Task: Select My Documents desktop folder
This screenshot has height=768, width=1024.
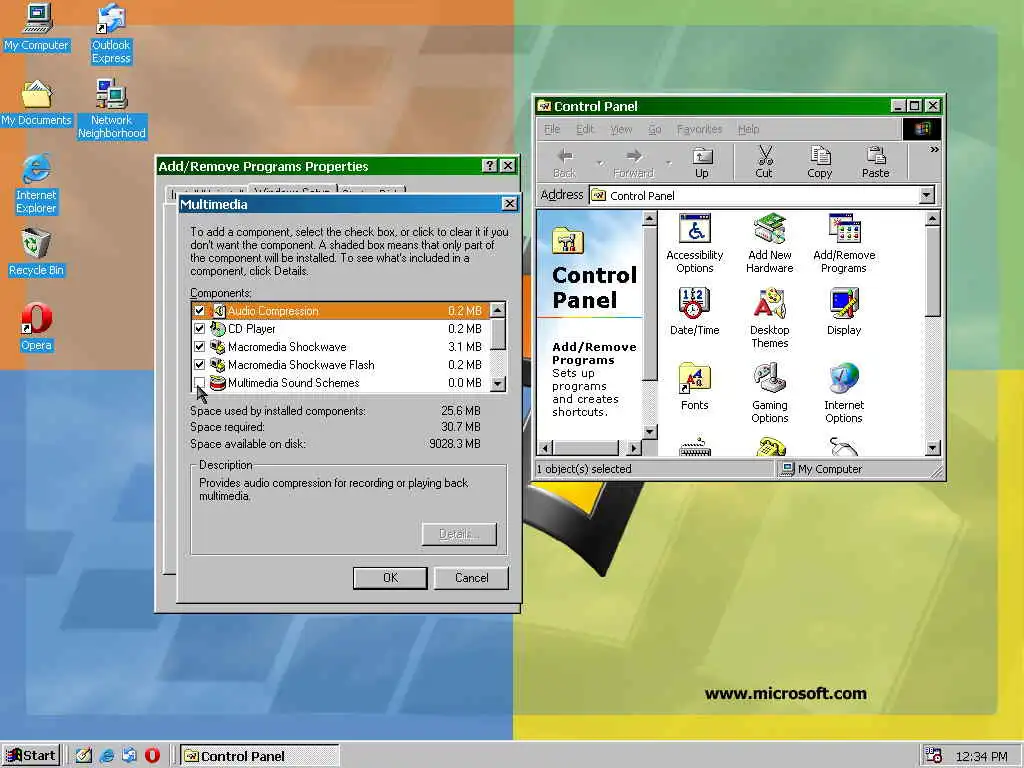Action: tap(37, 103)
